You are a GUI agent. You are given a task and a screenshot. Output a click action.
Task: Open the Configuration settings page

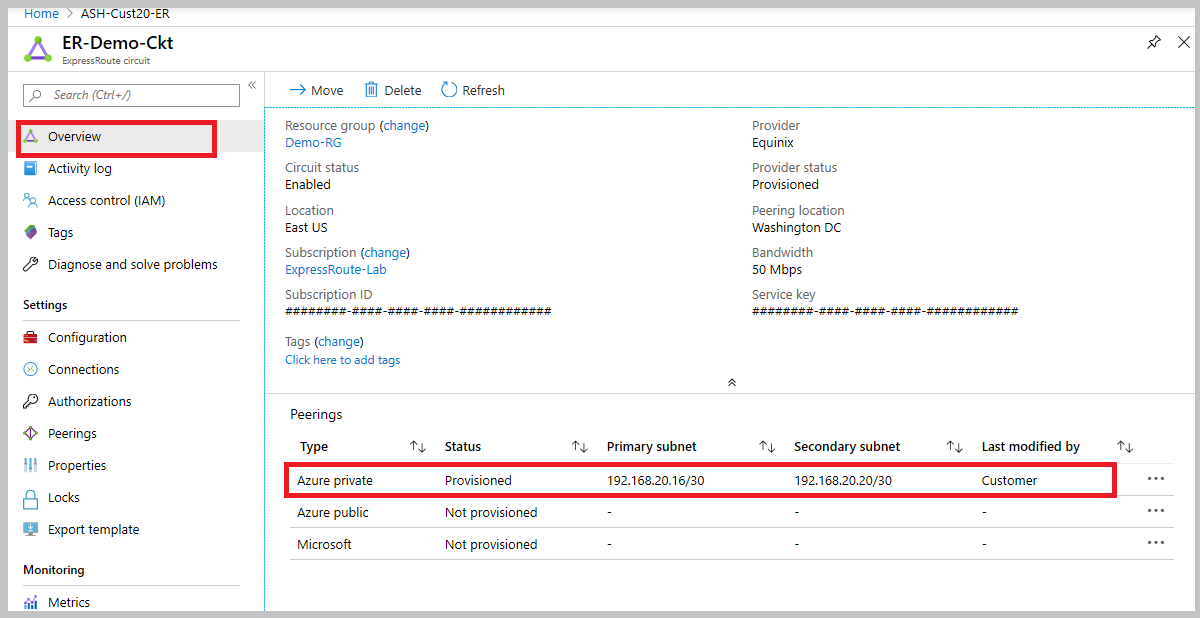(87, 337)
